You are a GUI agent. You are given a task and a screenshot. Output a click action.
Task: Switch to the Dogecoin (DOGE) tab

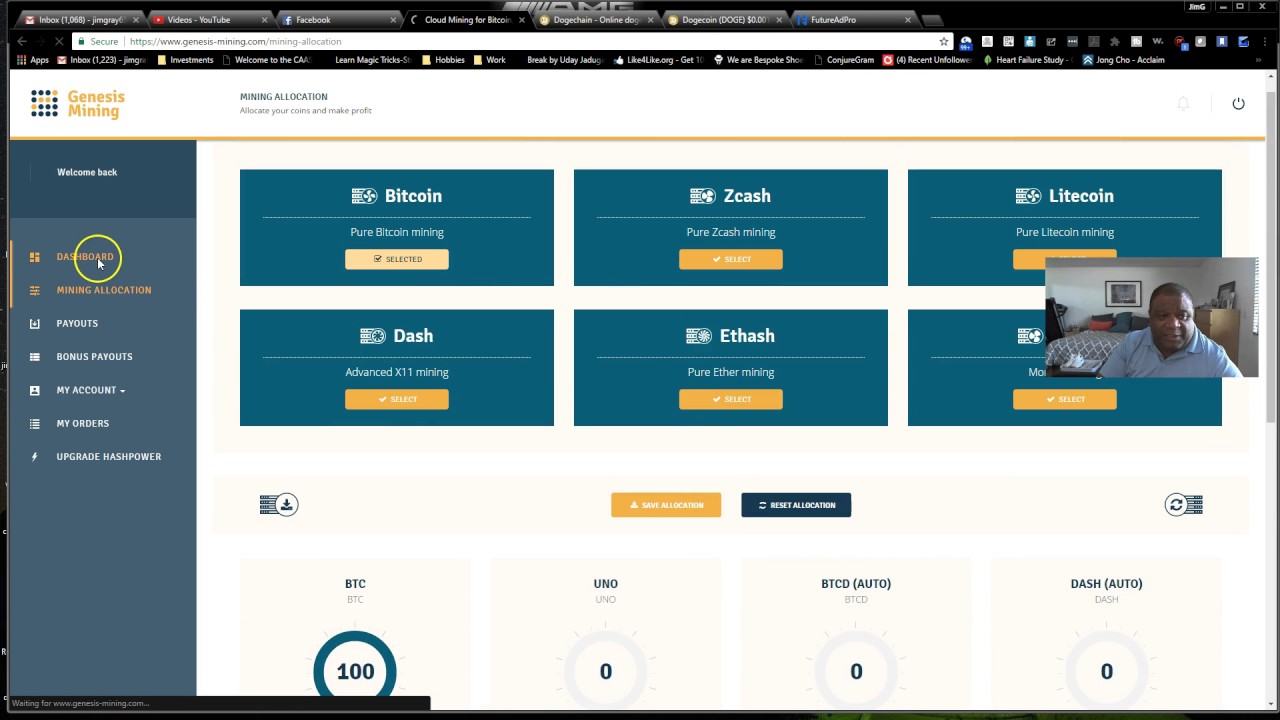click(724, 20)
